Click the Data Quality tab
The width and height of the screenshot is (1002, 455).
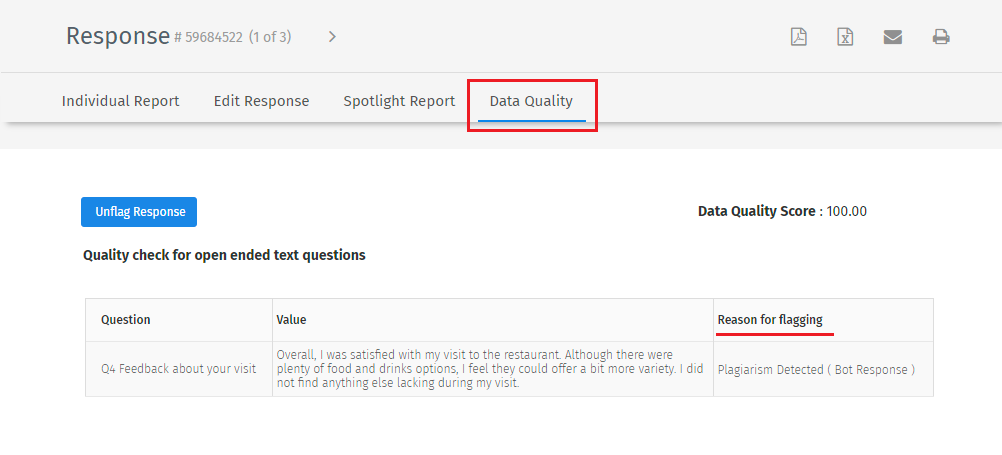tap(531, 101)
